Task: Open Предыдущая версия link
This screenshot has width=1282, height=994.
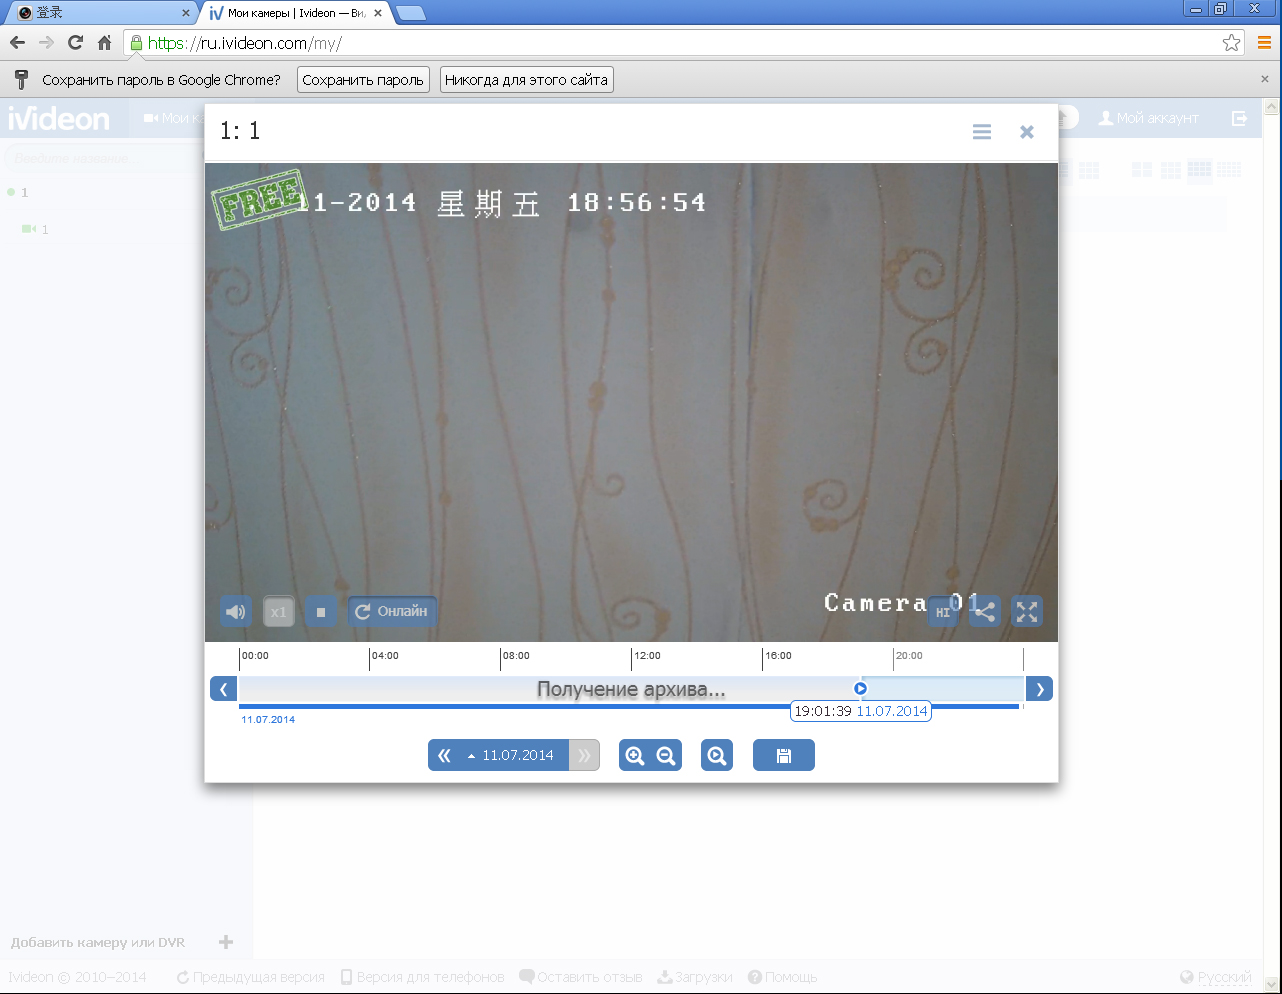Action: (250, 977)
